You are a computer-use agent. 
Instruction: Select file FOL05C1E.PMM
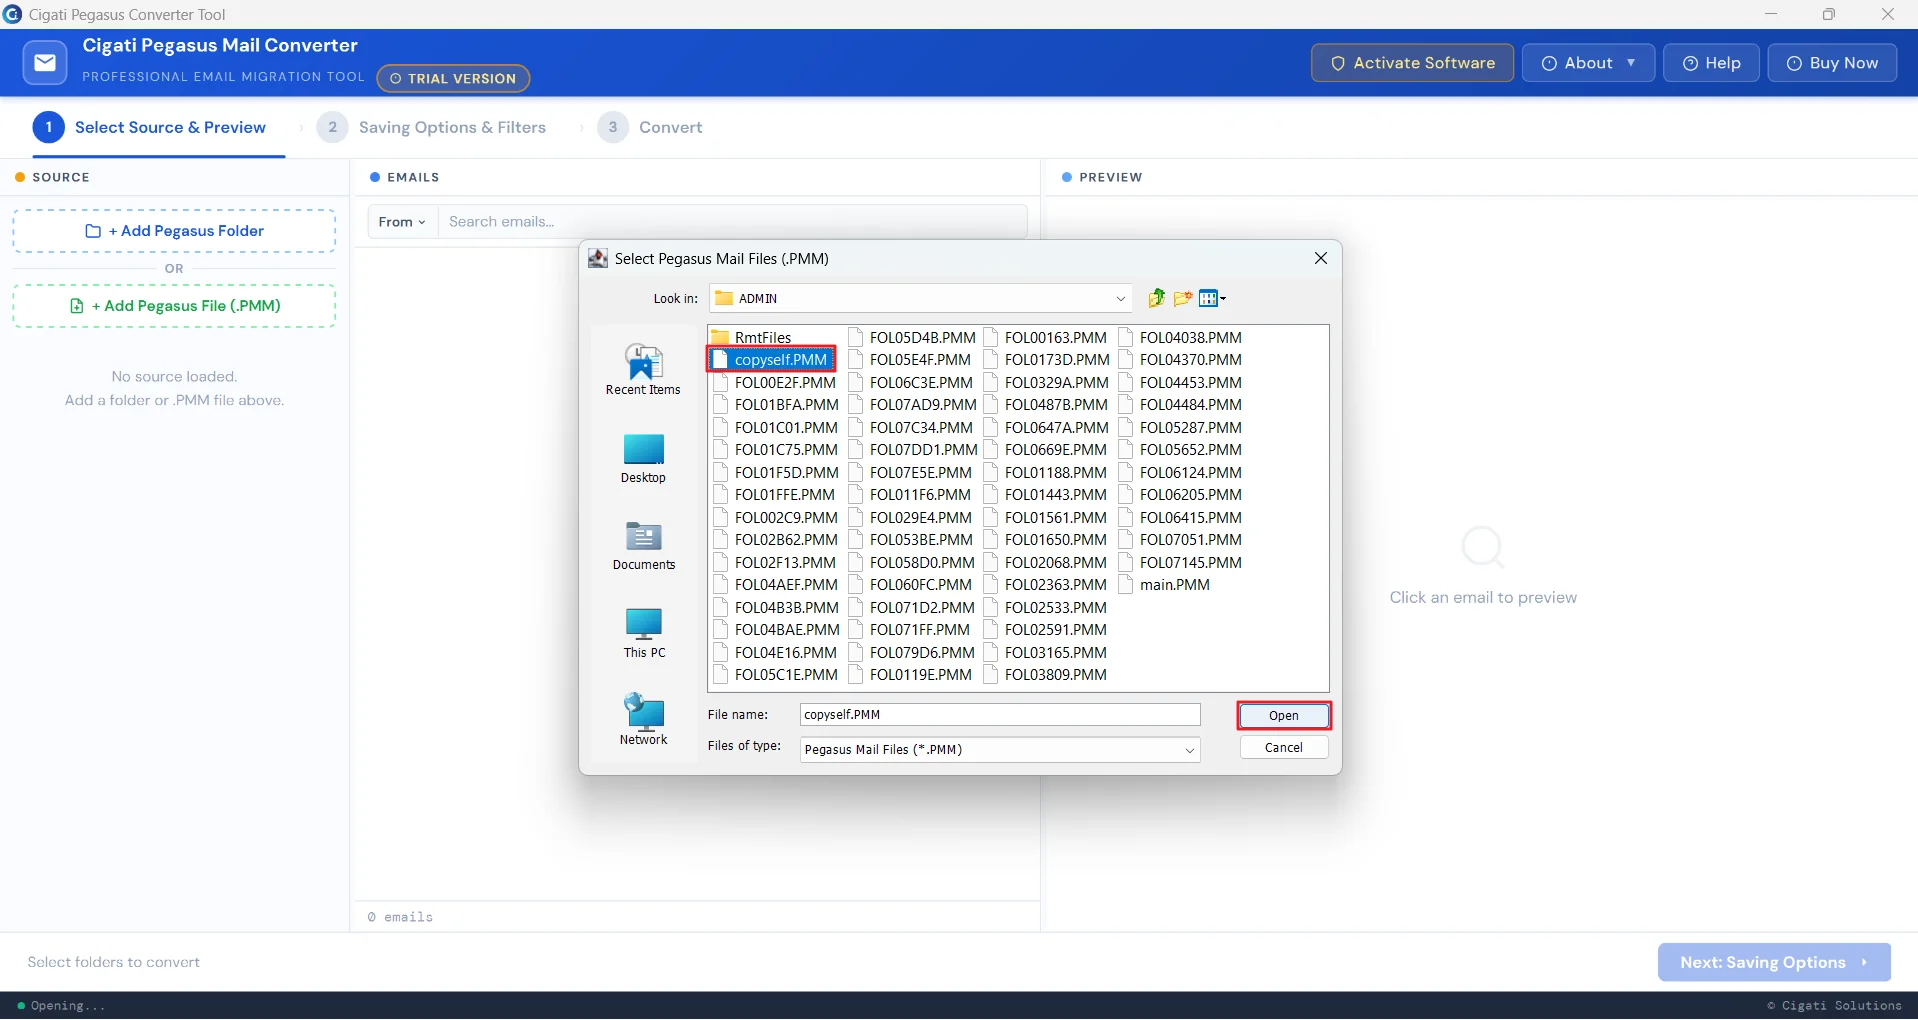pyautogui.click(x=776, y=675)
